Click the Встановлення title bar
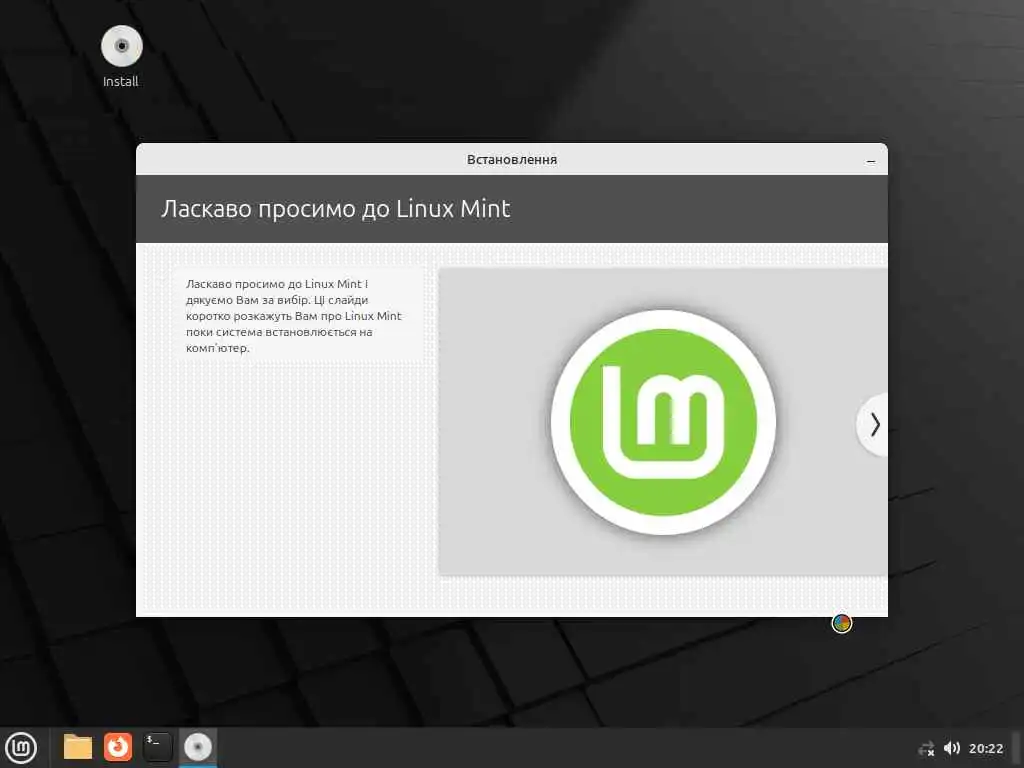 coord(512,159)
